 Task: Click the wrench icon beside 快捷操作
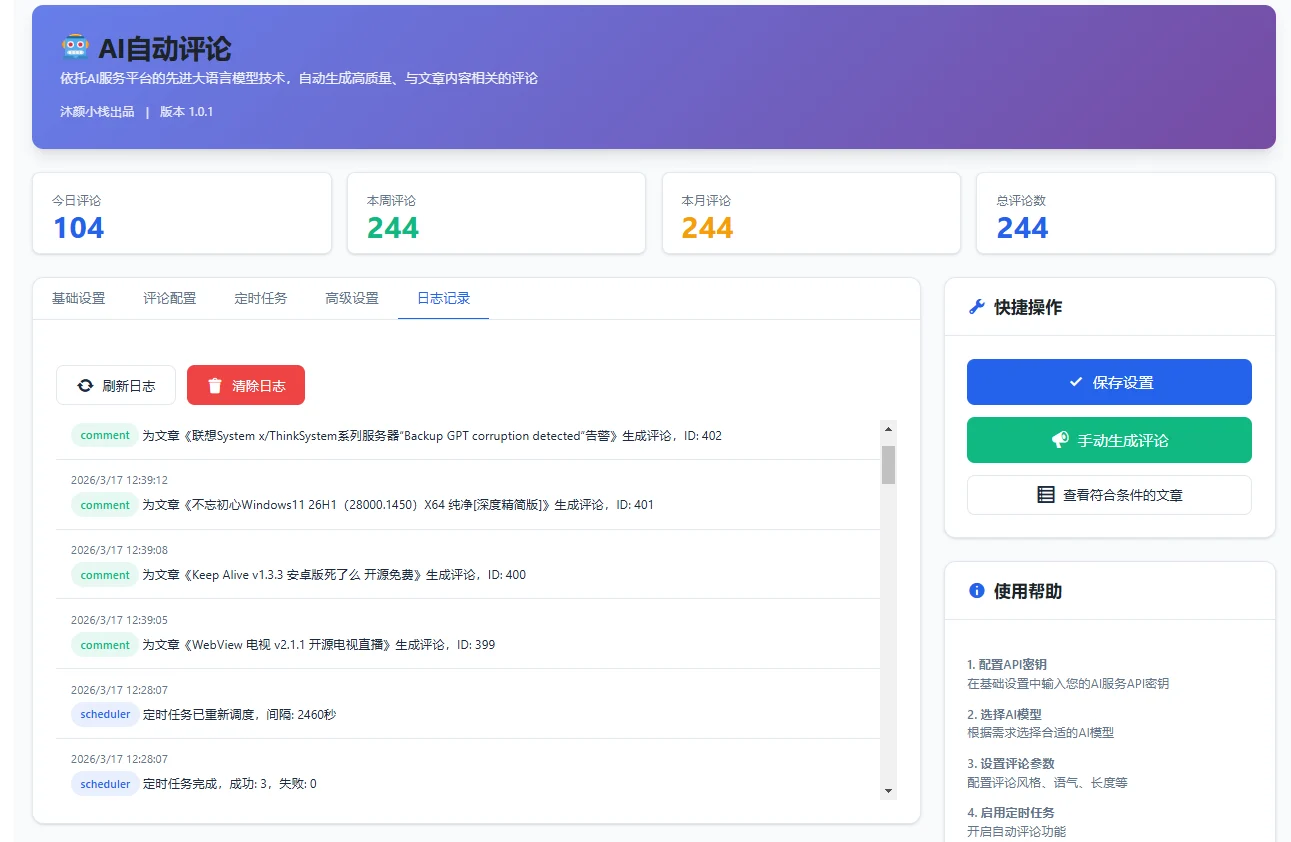(x=975, y=307)
